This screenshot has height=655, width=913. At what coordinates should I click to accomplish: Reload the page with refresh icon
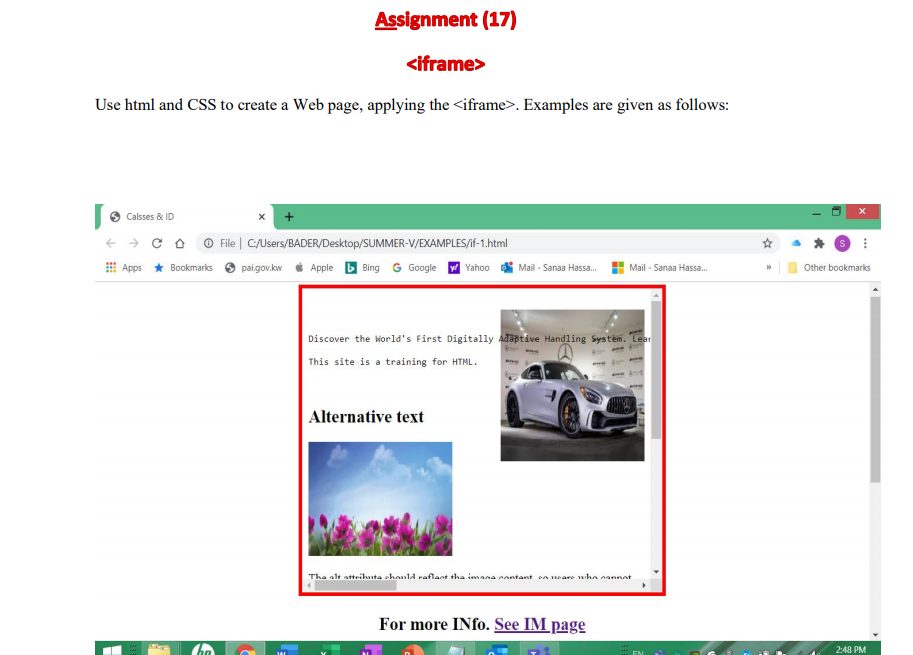tap(157, 243)
